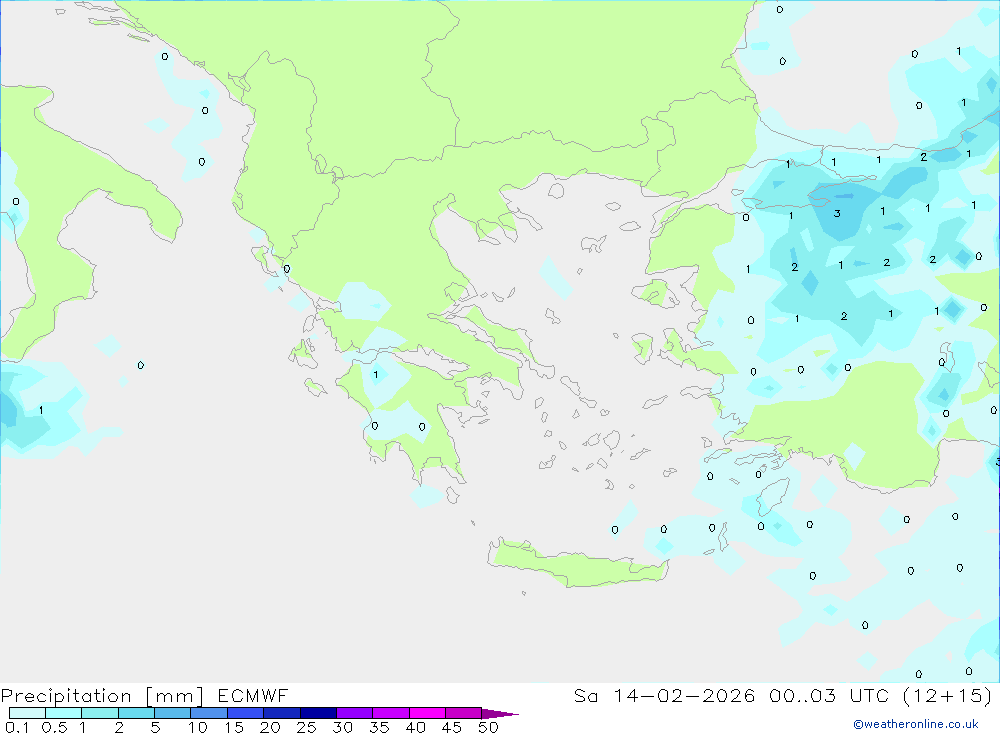
Task: Click the legend label '0.5'
Action: (54, 727)
